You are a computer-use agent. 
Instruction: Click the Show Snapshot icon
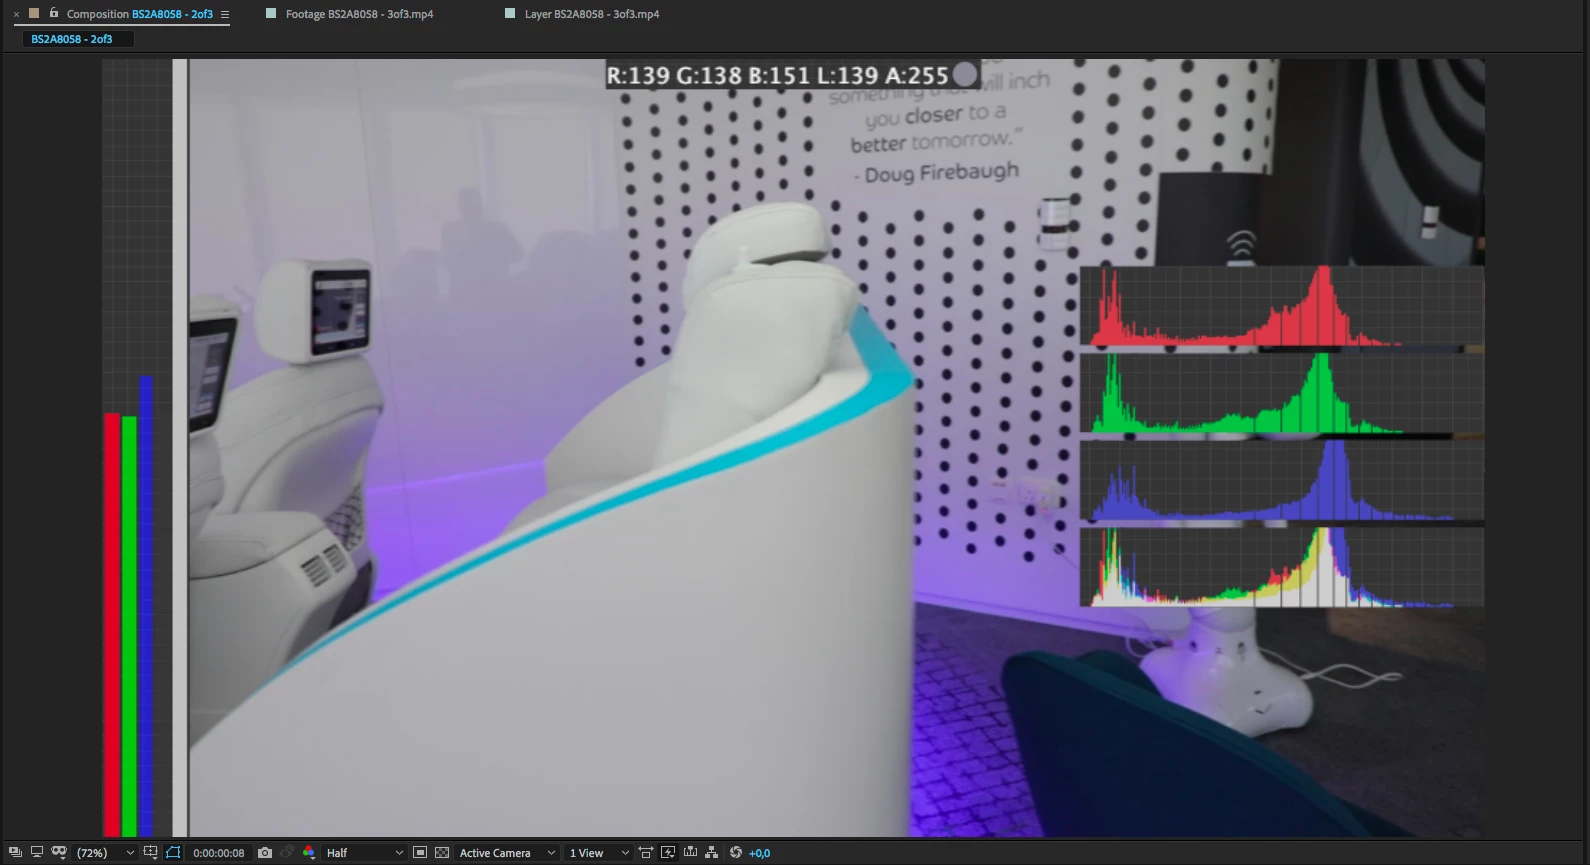287,853
